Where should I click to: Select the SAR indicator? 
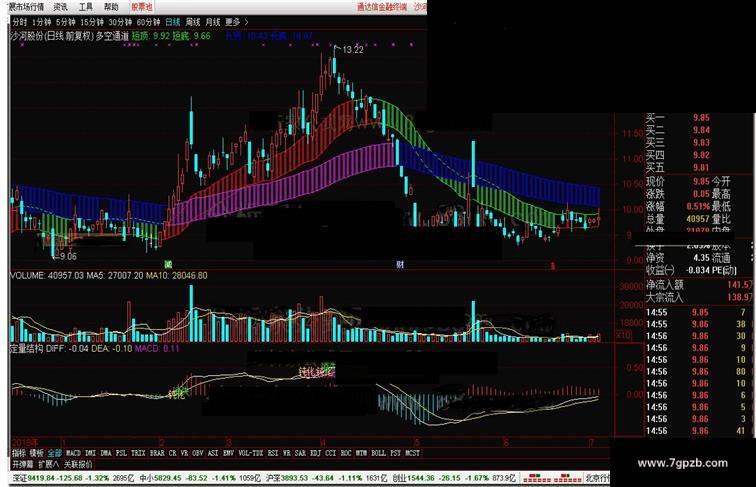300,453
